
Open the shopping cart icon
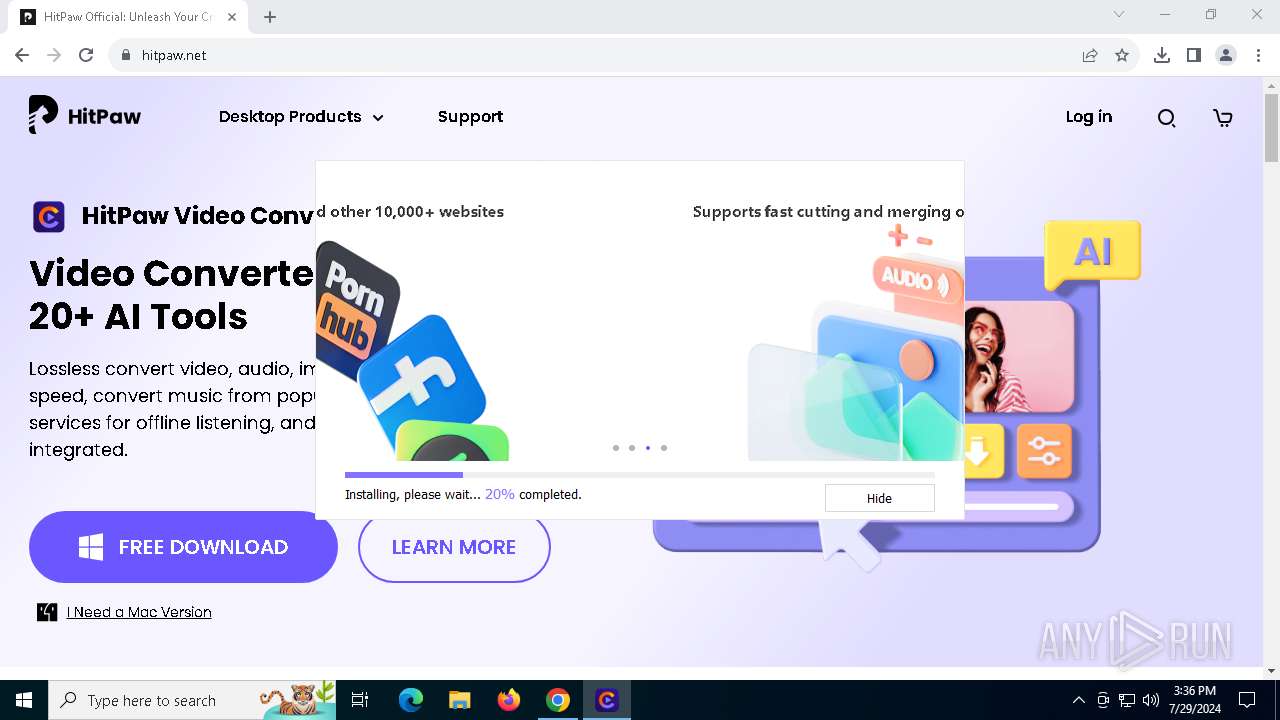[x=1222, y=118]
